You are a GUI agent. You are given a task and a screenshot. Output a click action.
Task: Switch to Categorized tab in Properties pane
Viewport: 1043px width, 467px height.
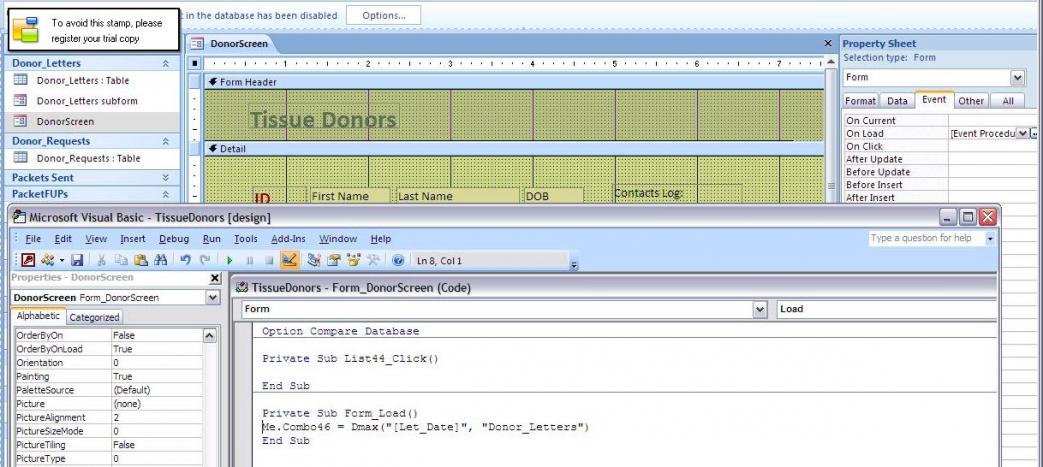pyautogui.click(x=94, y=317)
